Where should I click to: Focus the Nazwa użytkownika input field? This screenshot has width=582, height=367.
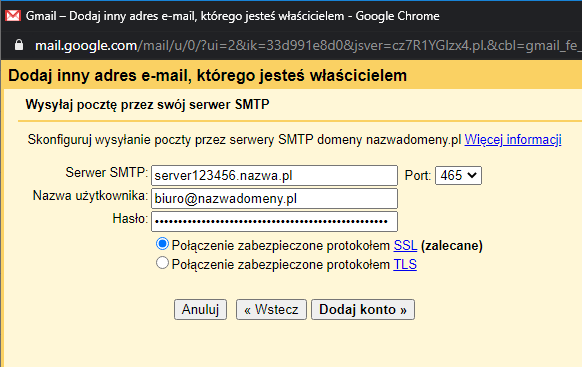tap(274, 199)
